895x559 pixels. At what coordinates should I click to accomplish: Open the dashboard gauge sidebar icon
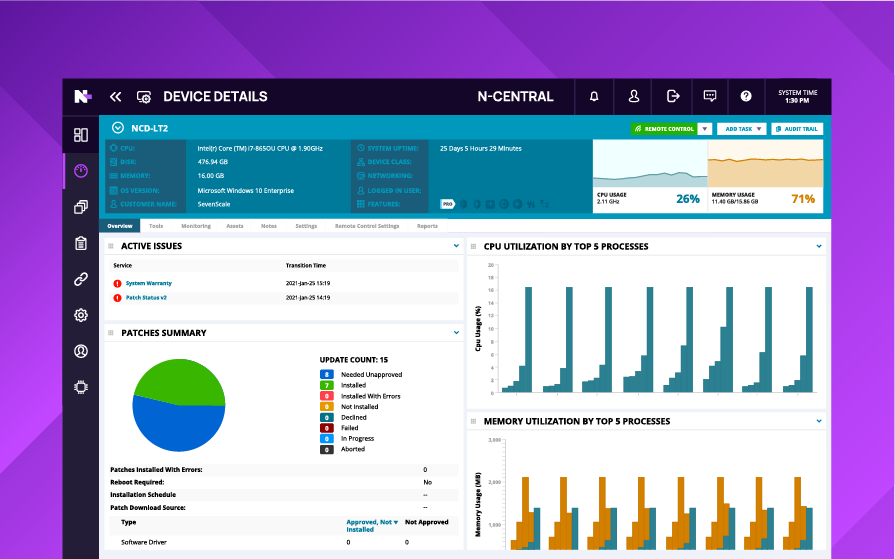[81, 171]
